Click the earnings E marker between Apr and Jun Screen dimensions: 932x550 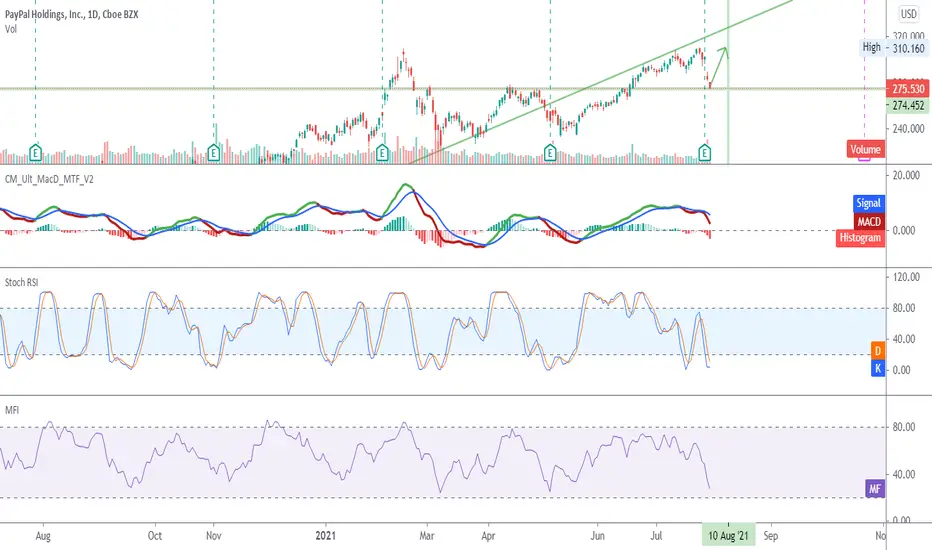click(550, 153)
